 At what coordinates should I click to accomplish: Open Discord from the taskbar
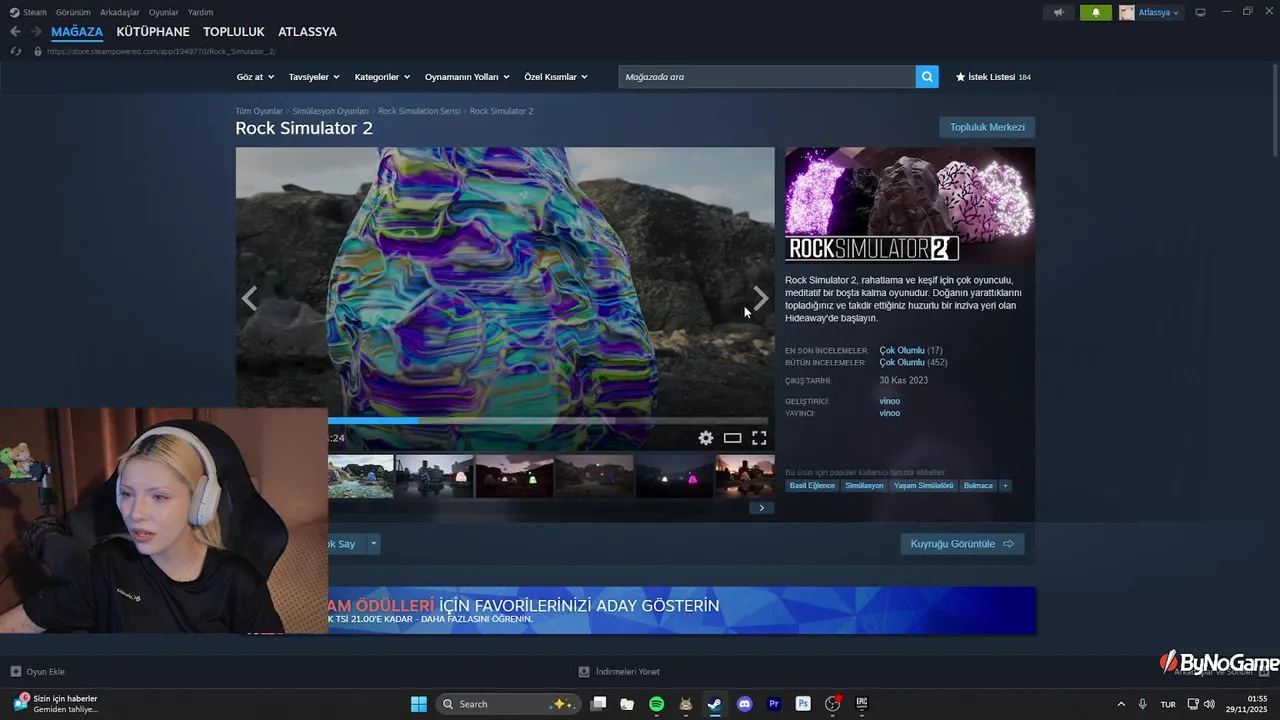click(x=744, y=704)
